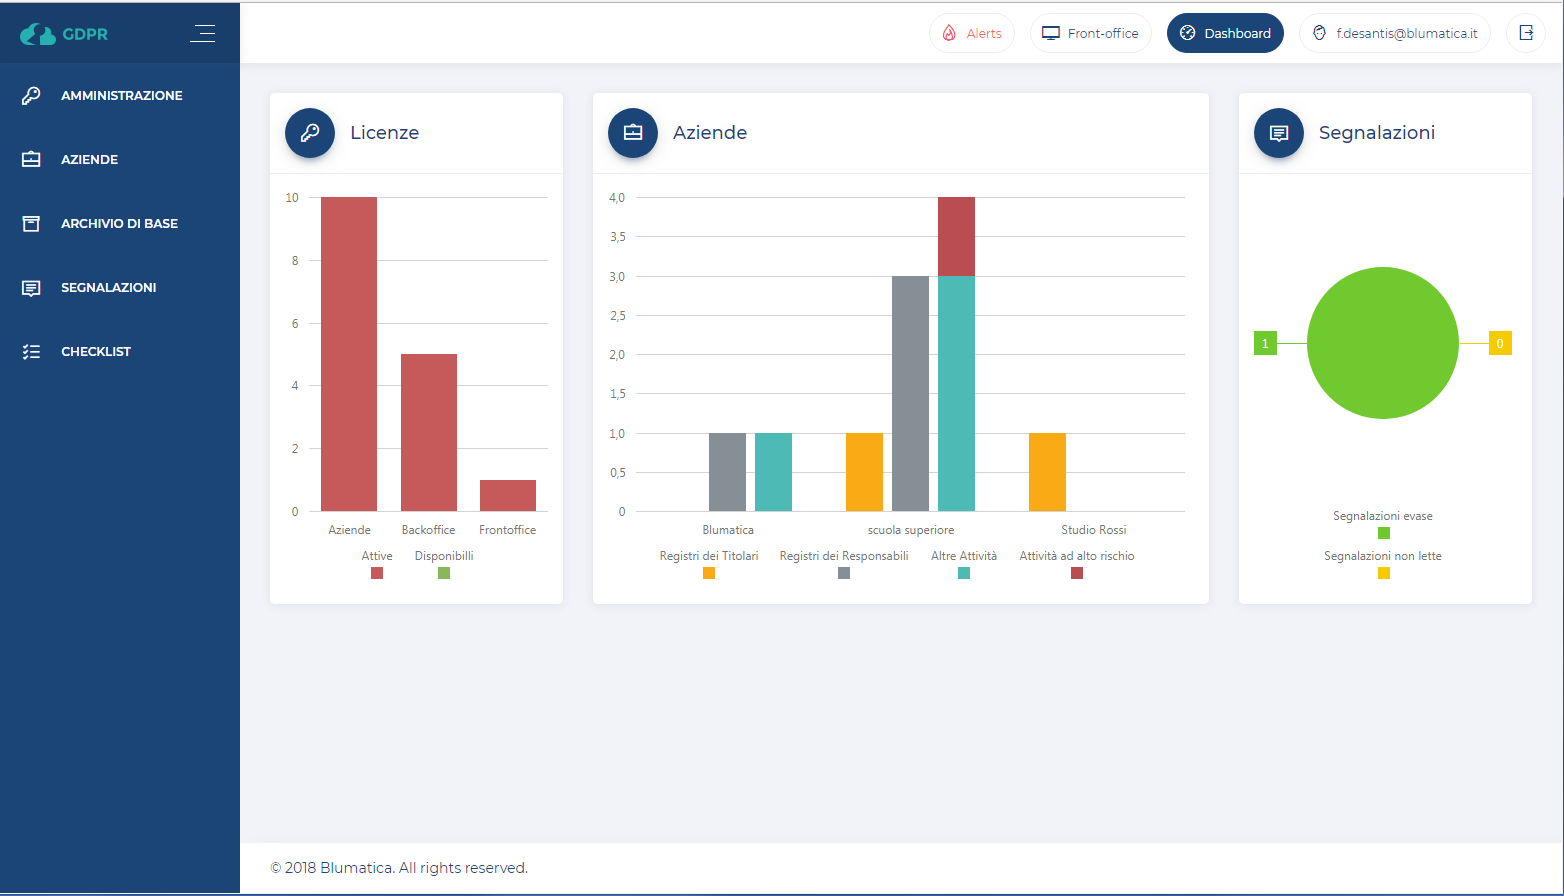
Task: Toggle Disponibilli legend series in Licenze
Action: [444, 573]
